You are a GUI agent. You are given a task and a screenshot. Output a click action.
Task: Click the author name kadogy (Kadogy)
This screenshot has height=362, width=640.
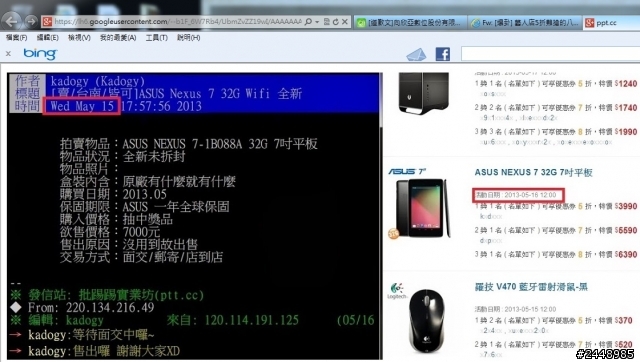pos(98,81)
